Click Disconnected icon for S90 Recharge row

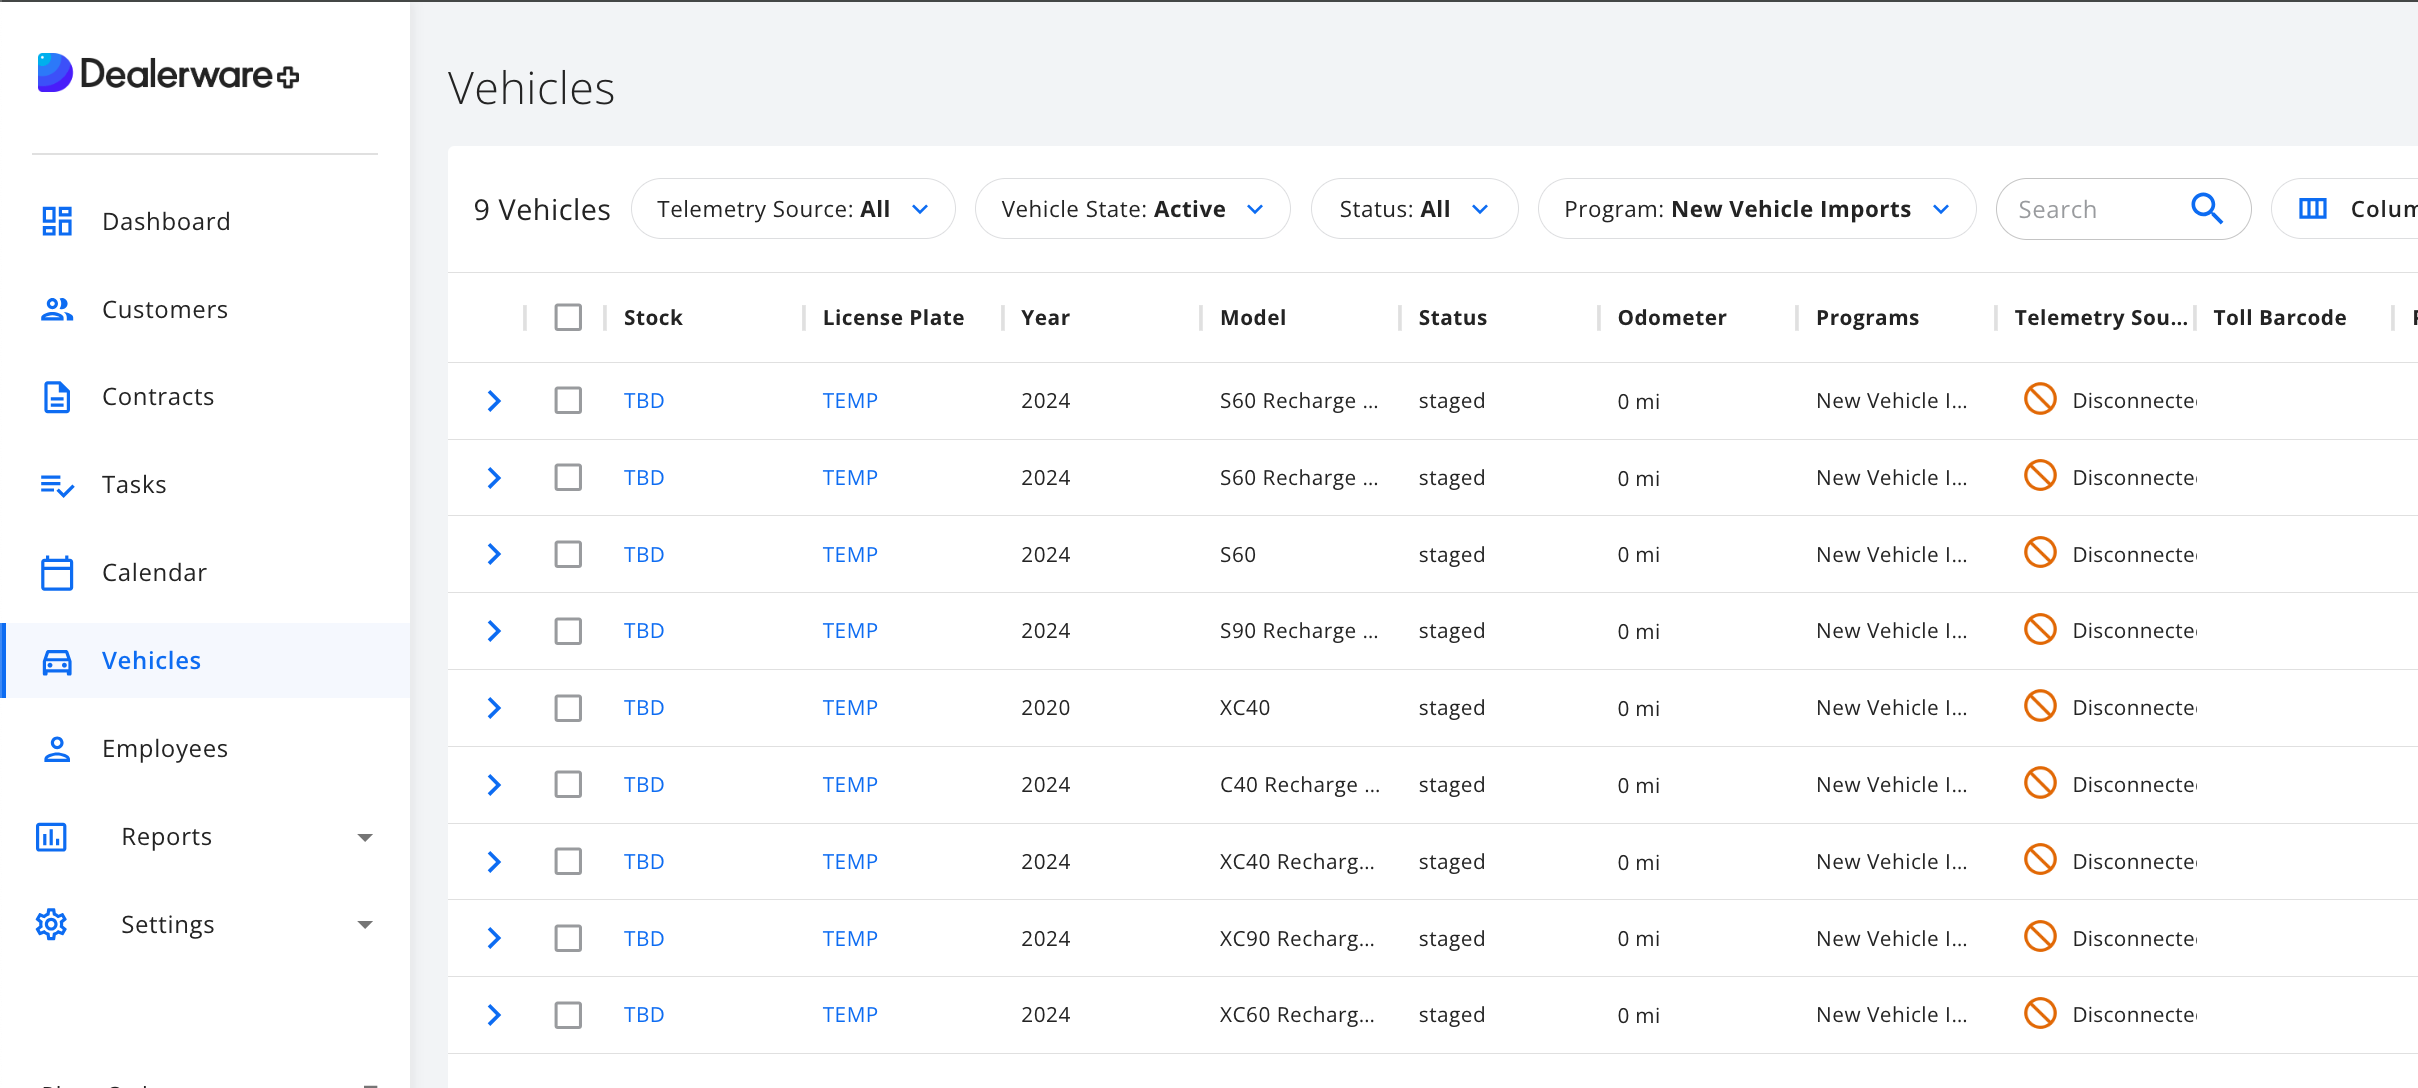coord(2040,629)
